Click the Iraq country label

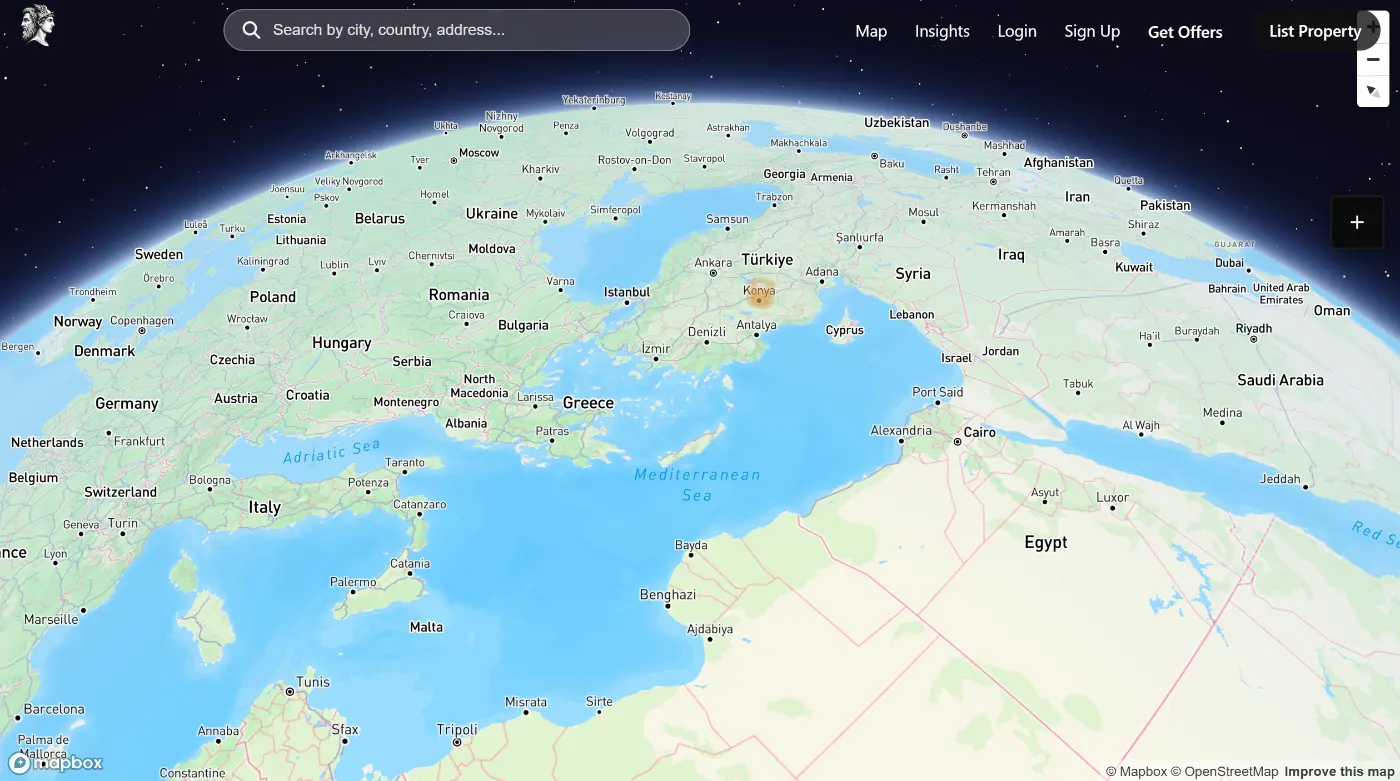(1011, 255)
